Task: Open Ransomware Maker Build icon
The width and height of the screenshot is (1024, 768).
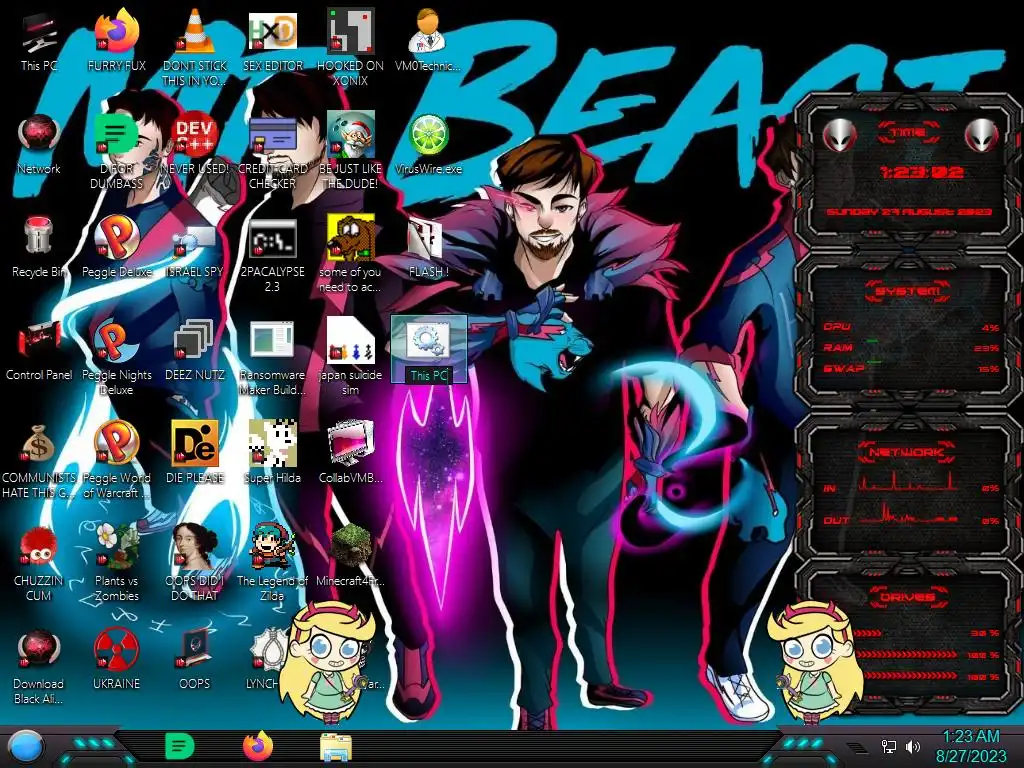Action: pyautogui.click(x=273, y=357)
